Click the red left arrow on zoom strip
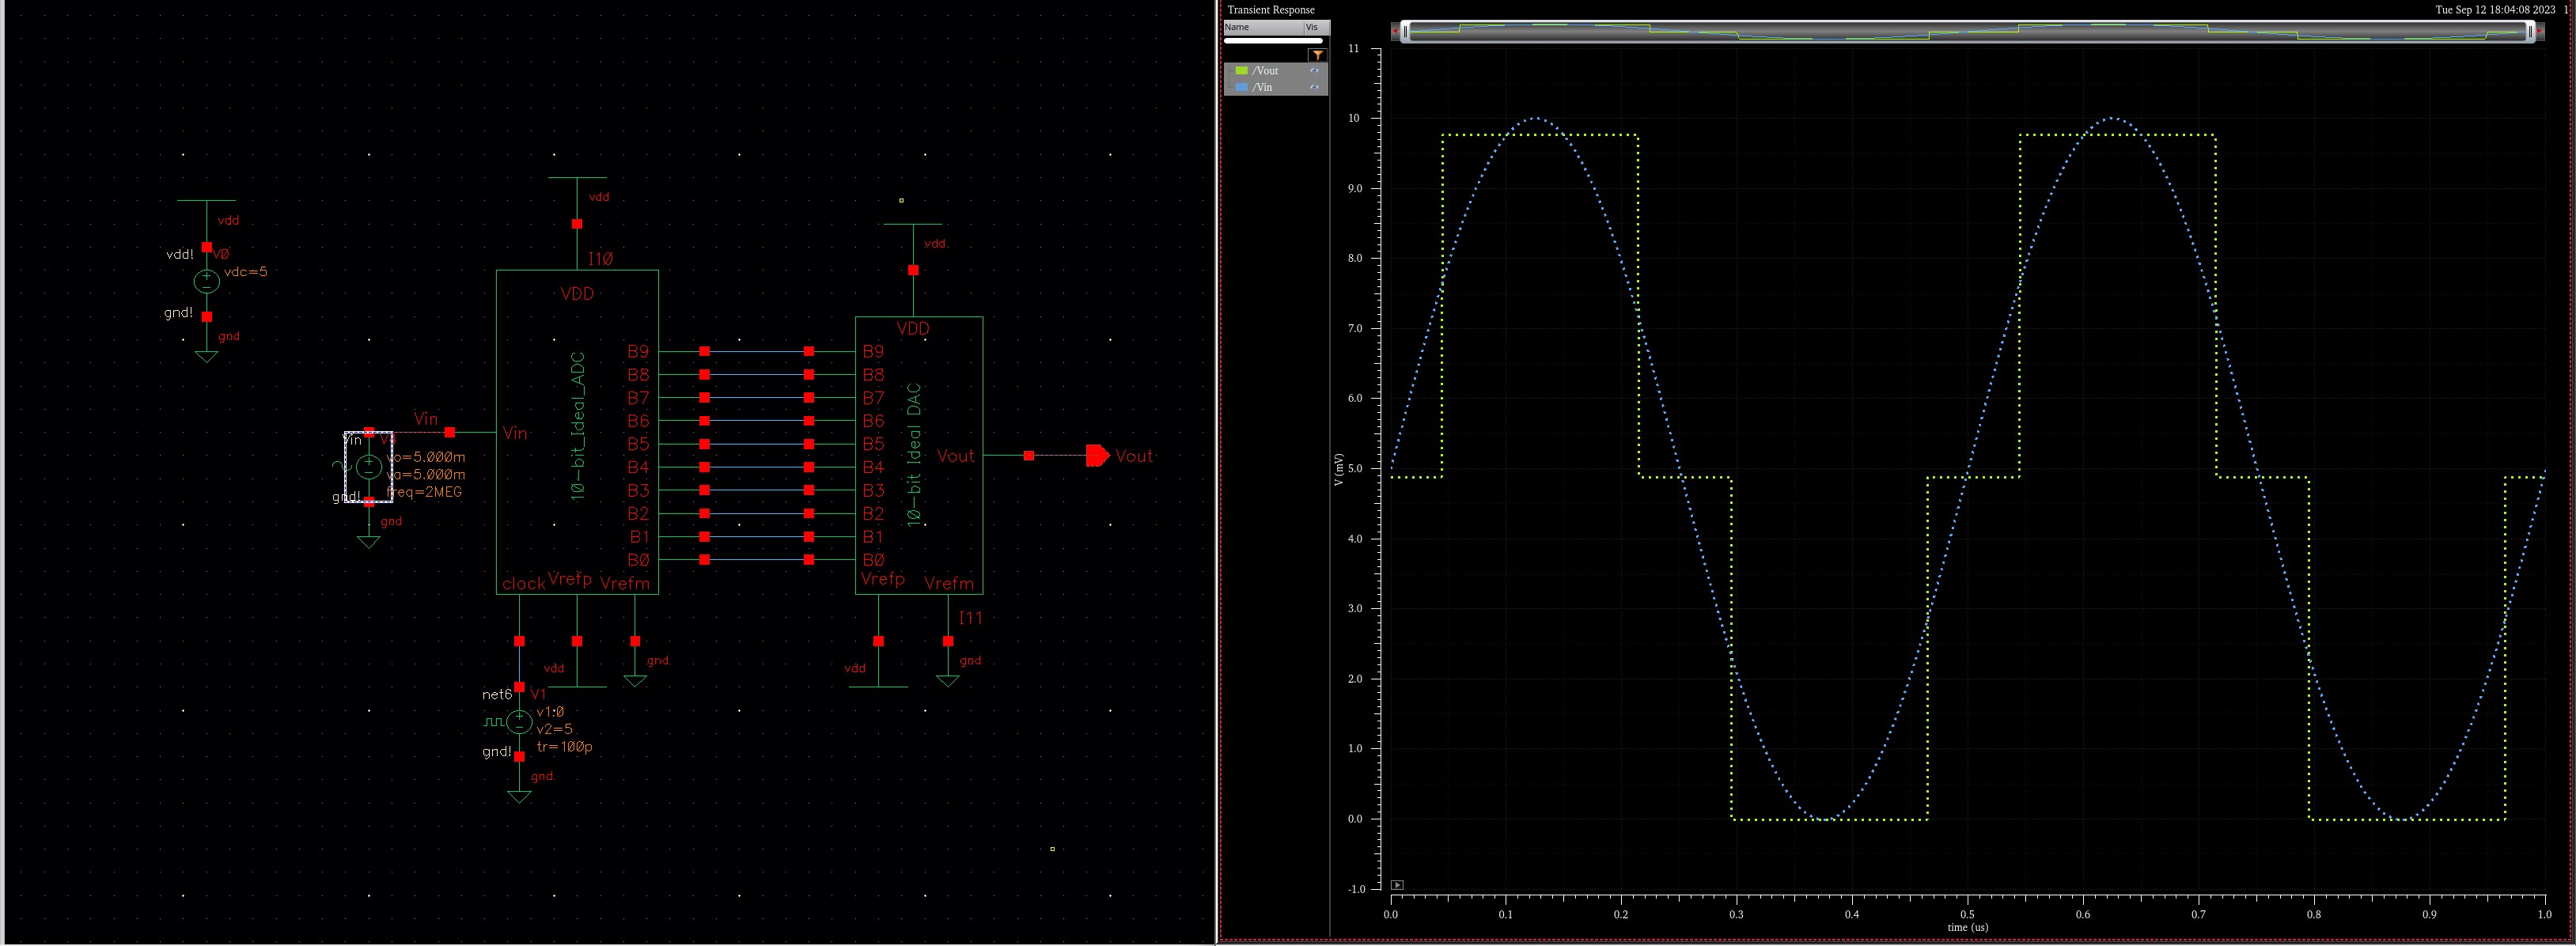2576x946 pixels. tap(1394, 31)
